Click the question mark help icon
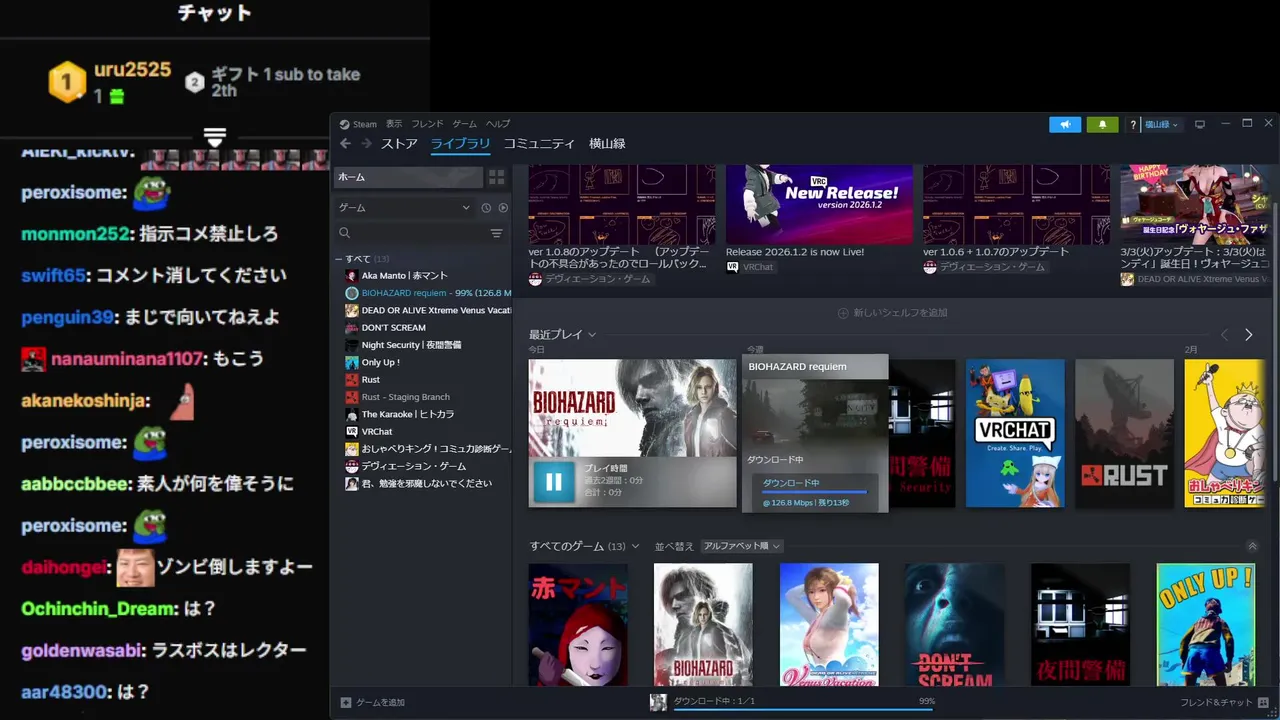The height and width of the screenshot is (720, 1280). click(x=1133, y=125)
